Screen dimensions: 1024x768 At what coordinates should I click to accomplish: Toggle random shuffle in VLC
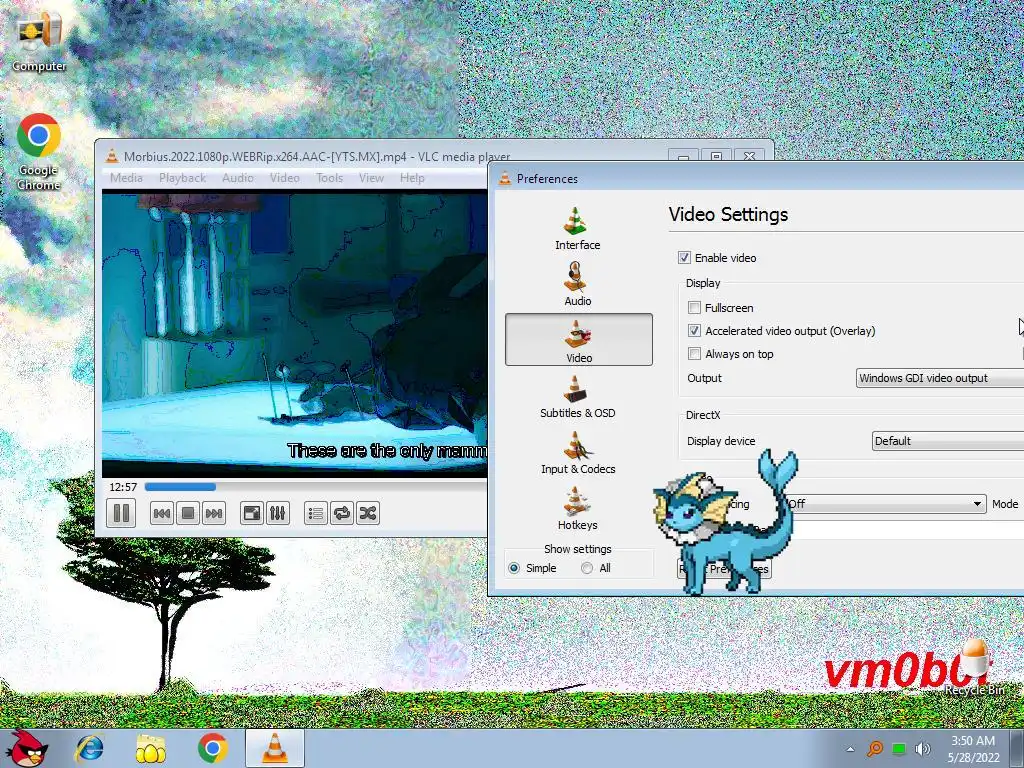click(368, 513)
